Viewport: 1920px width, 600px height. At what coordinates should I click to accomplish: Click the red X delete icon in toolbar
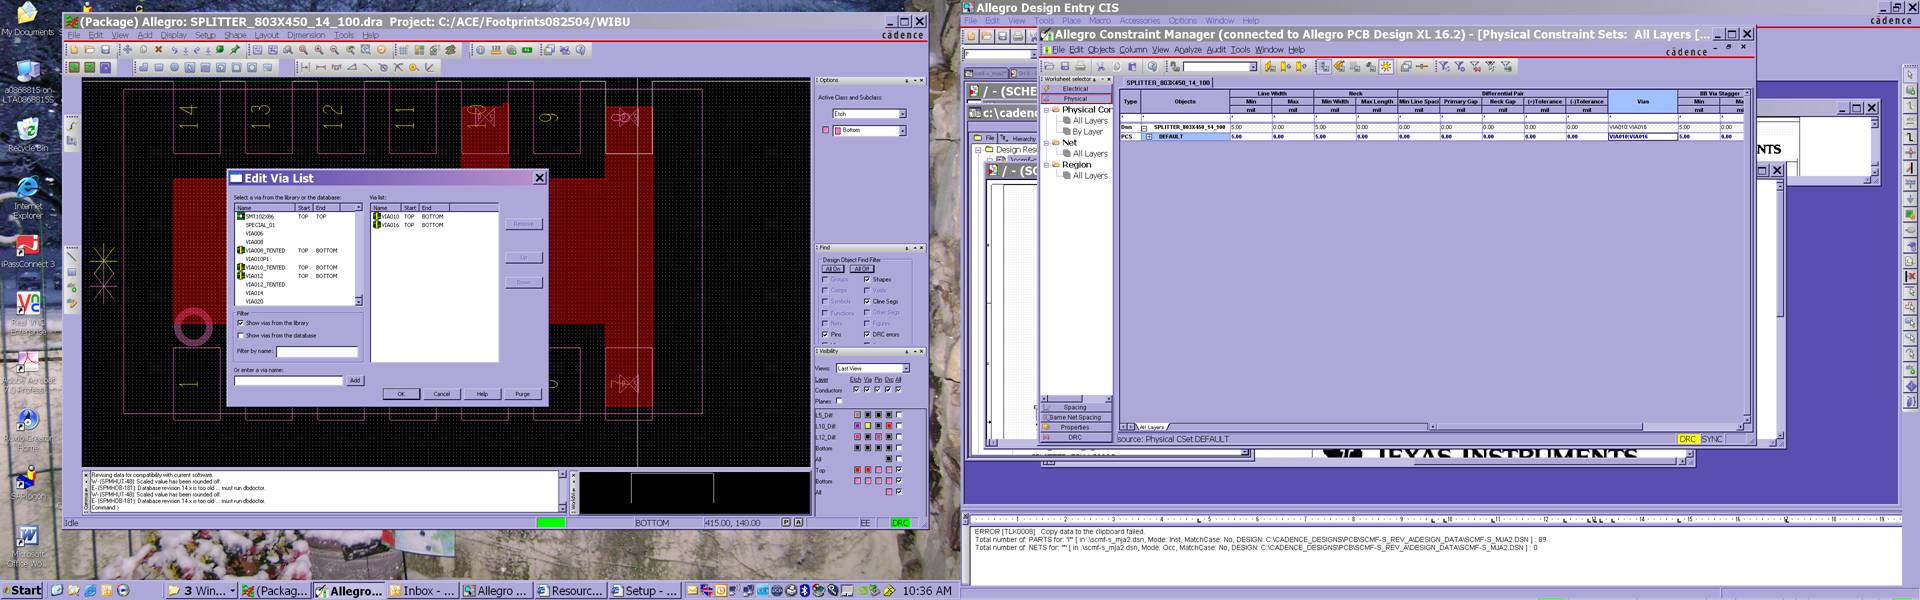point(158,50)
